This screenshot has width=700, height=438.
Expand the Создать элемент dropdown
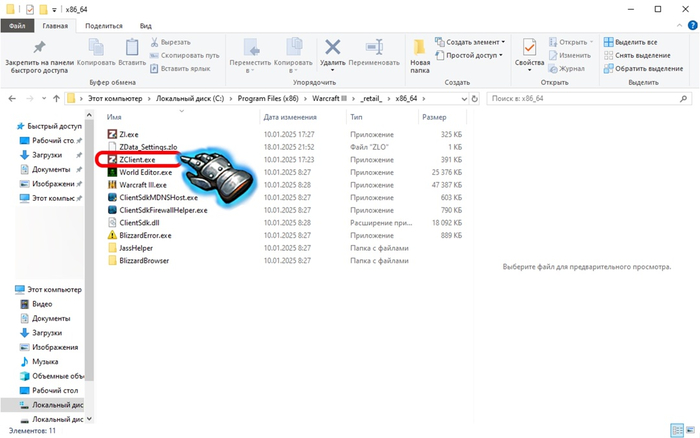point(475,42)
